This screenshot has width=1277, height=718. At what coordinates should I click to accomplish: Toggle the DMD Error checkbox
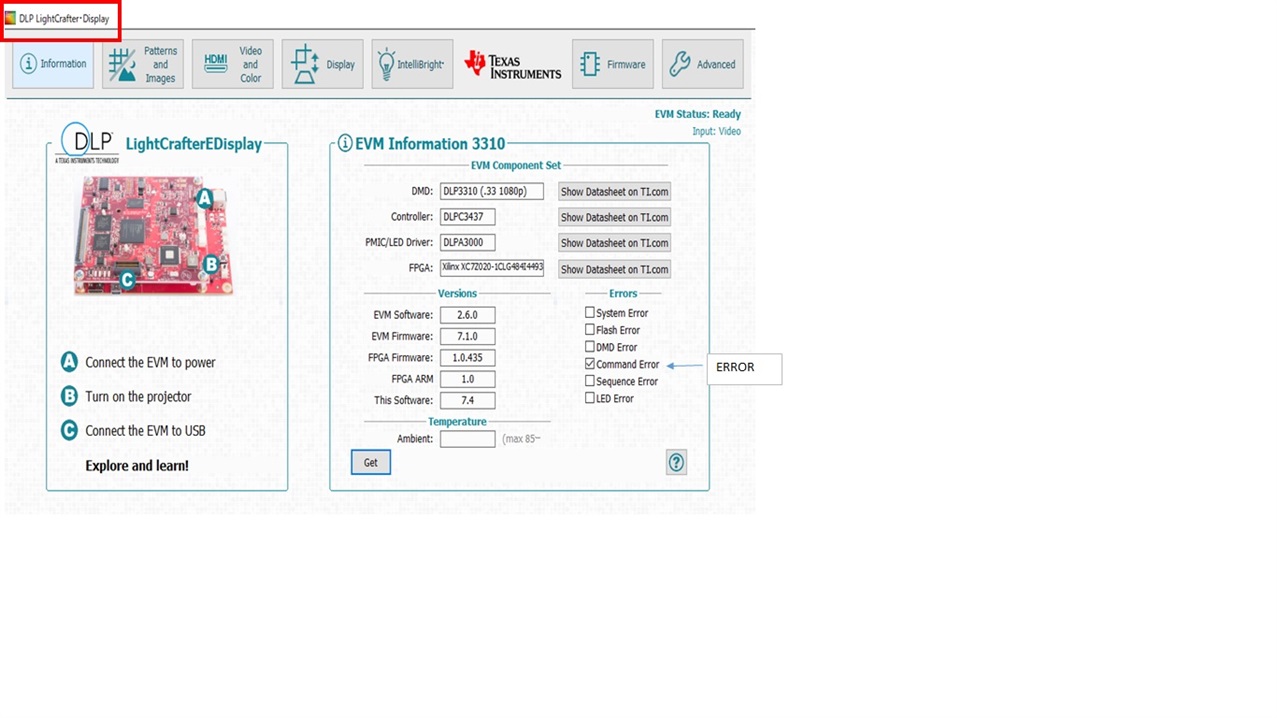[590, 346]
